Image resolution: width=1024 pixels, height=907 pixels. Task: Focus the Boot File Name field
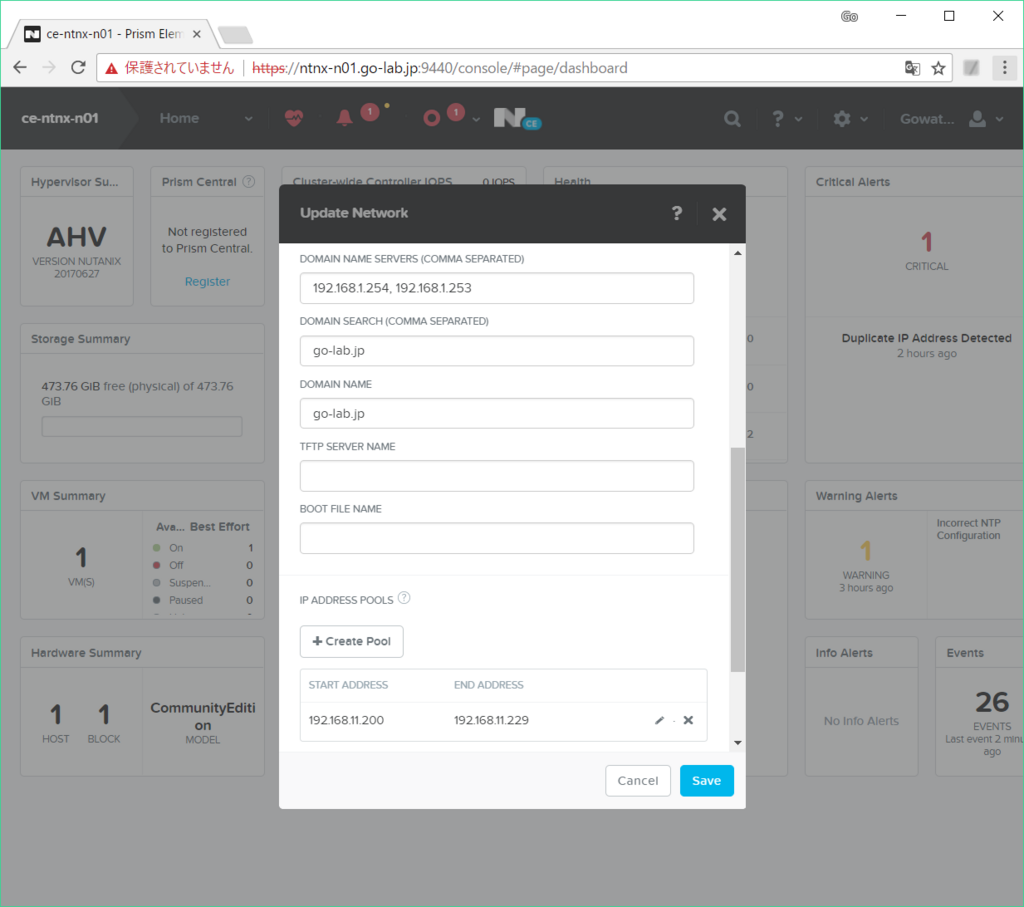(x=496, y=538)
